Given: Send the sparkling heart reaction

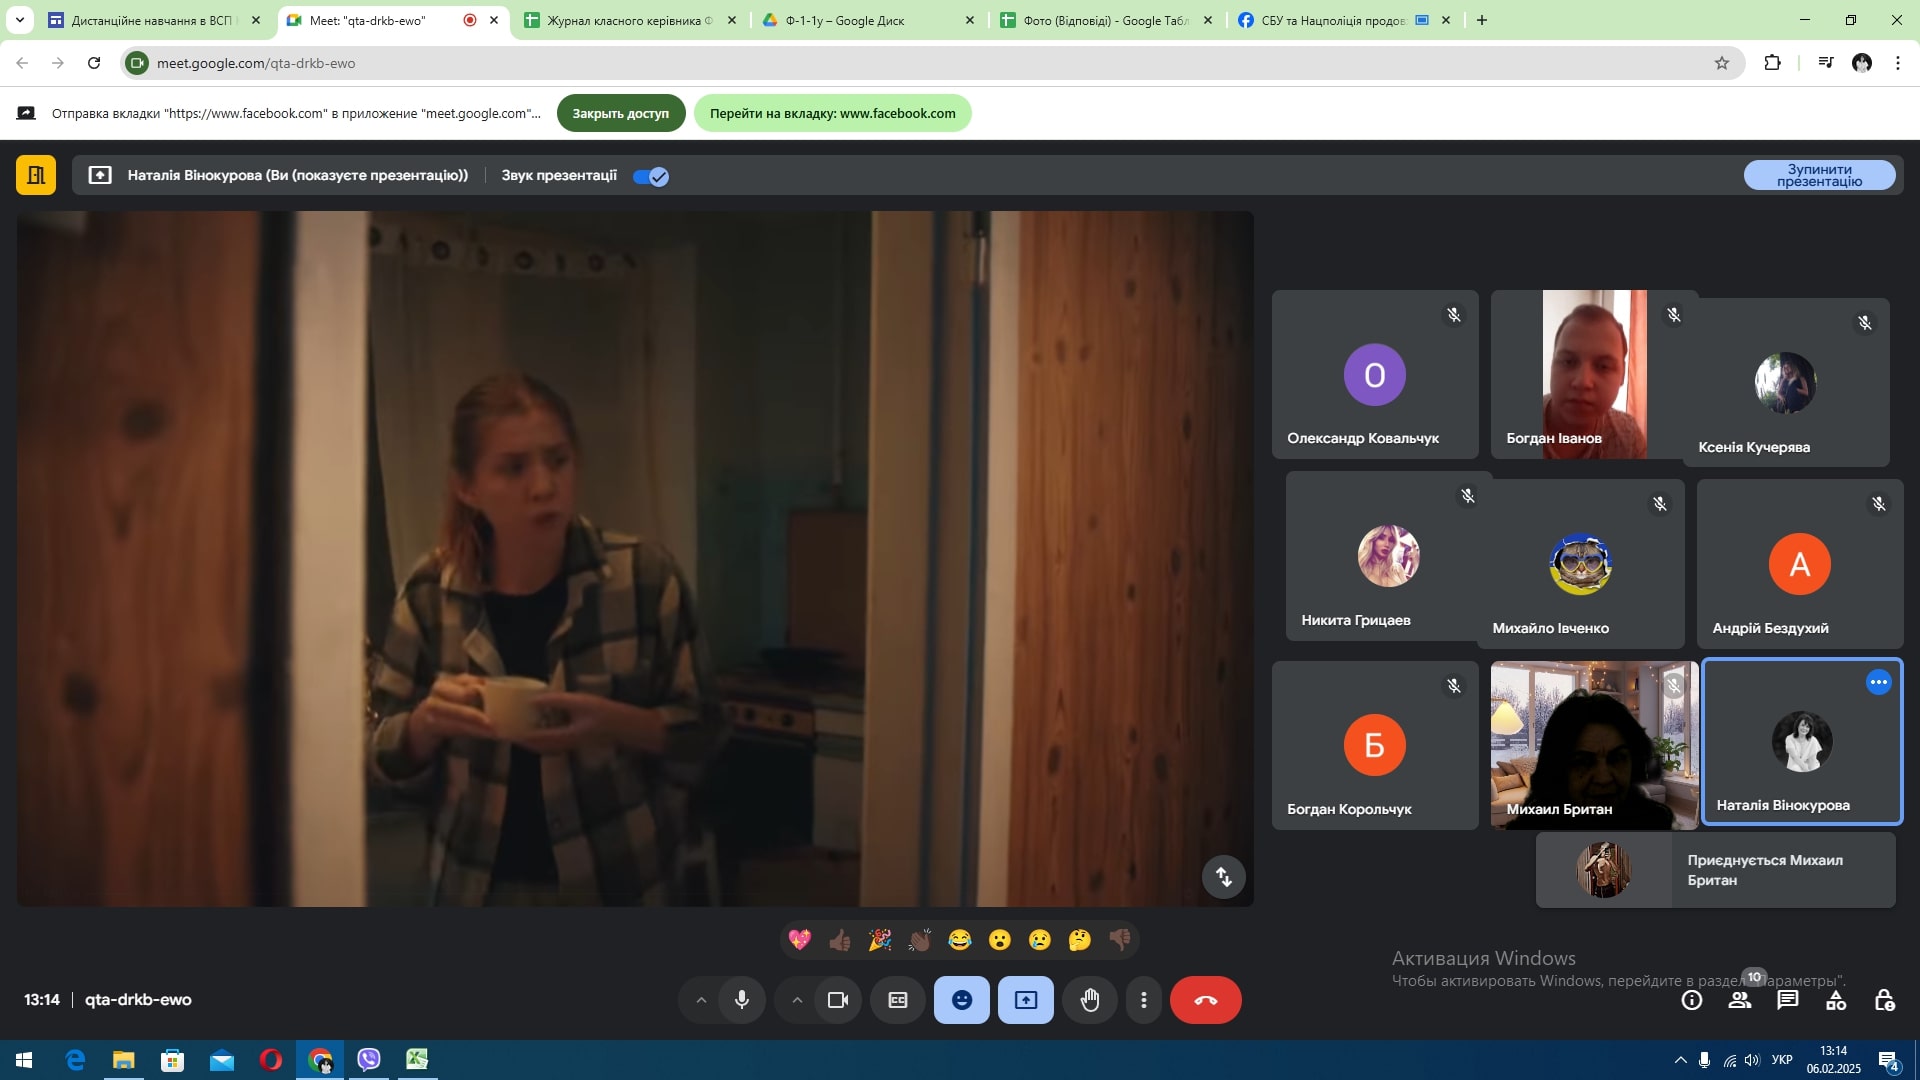Looking at the screenshot, I should (800, 940).
